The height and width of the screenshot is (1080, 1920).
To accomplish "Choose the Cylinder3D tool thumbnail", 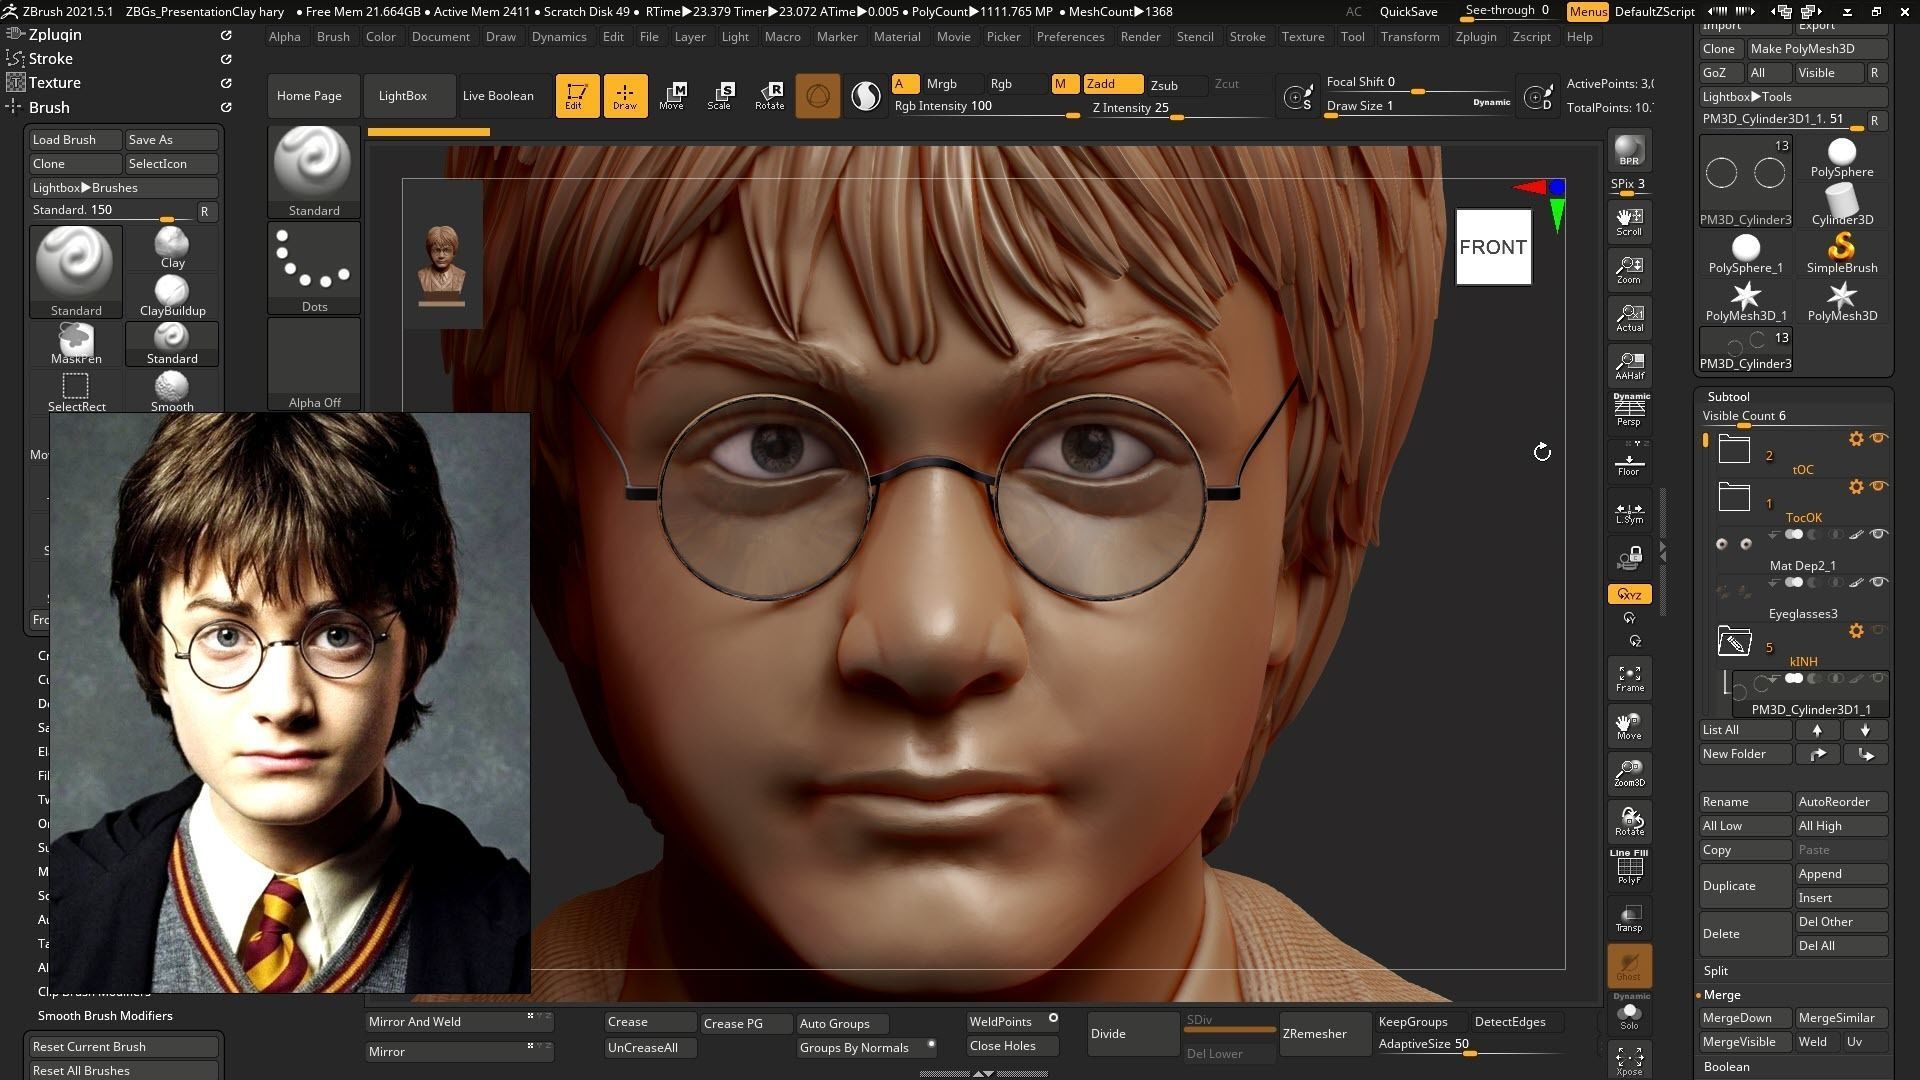I will click(x=1841, y=204).
